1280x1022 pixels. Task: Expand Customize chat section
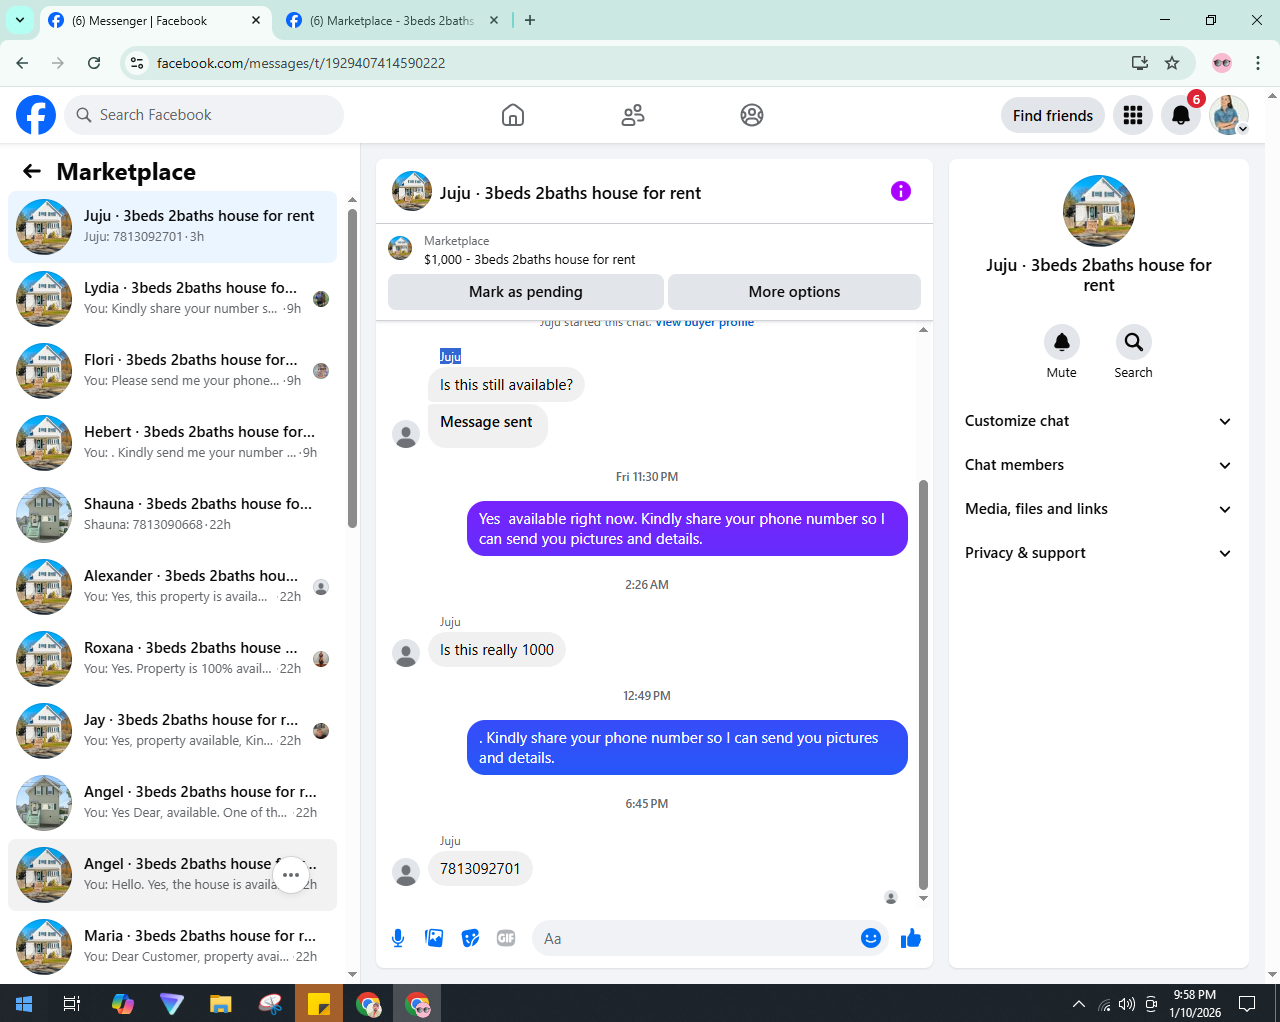1098,421
